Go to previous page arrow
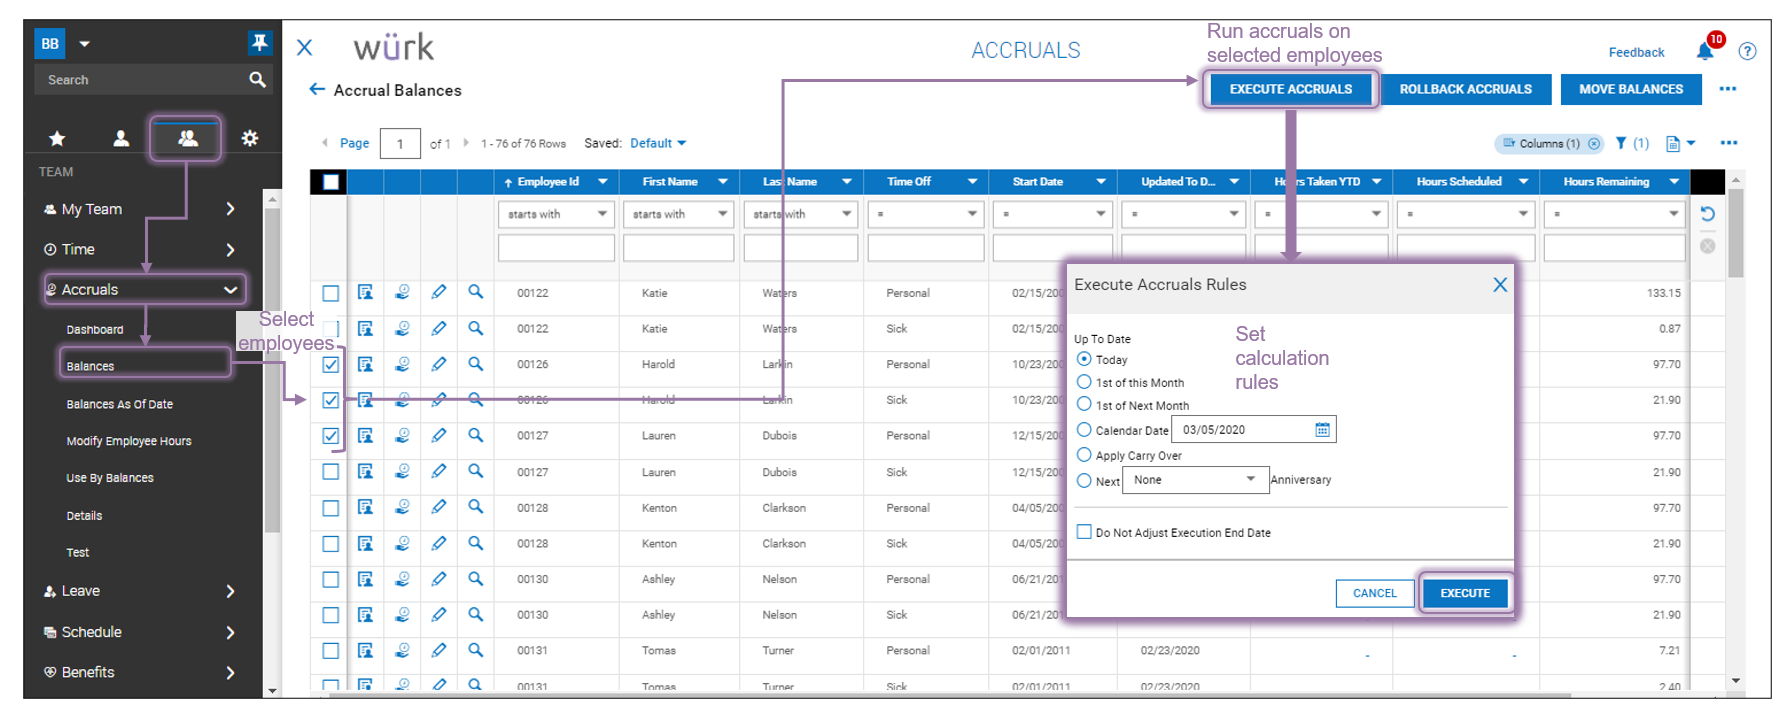Image resolution: width=1780 pixels, height=712 pixels. [x=325, y=143]
